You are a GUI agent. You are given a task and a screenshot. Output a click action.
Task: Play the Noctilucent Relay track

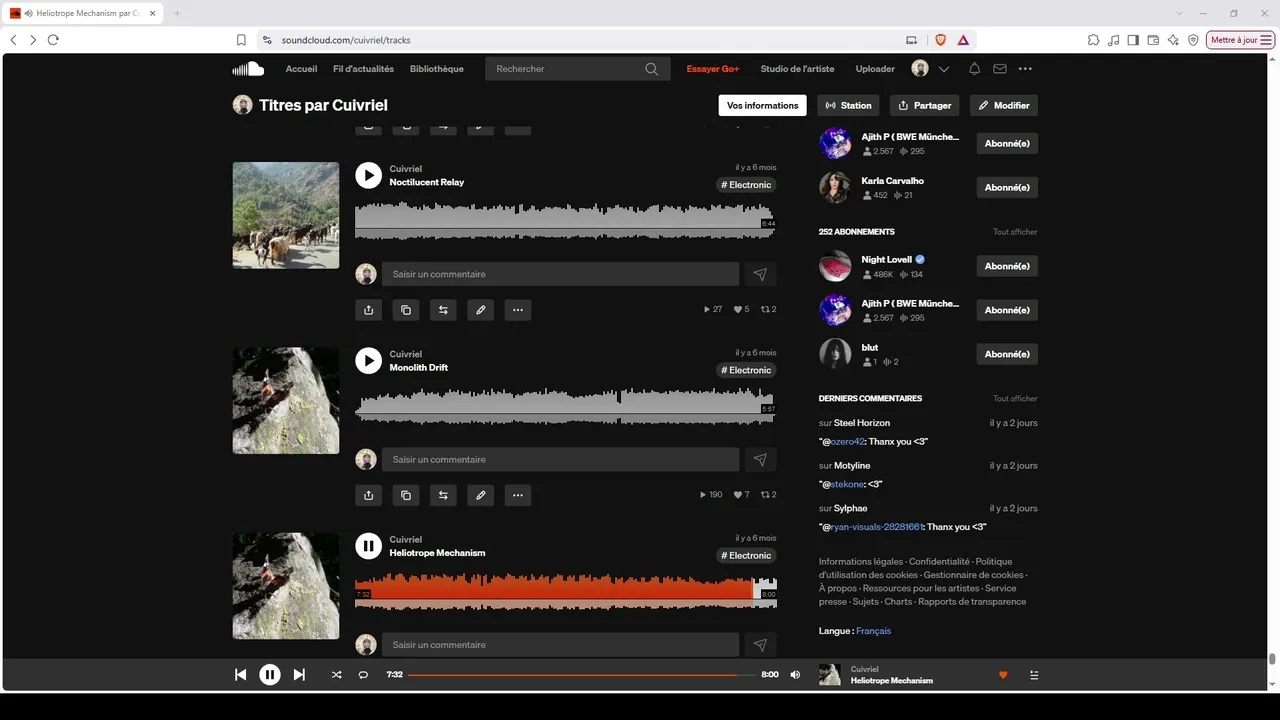pos(368,175)
